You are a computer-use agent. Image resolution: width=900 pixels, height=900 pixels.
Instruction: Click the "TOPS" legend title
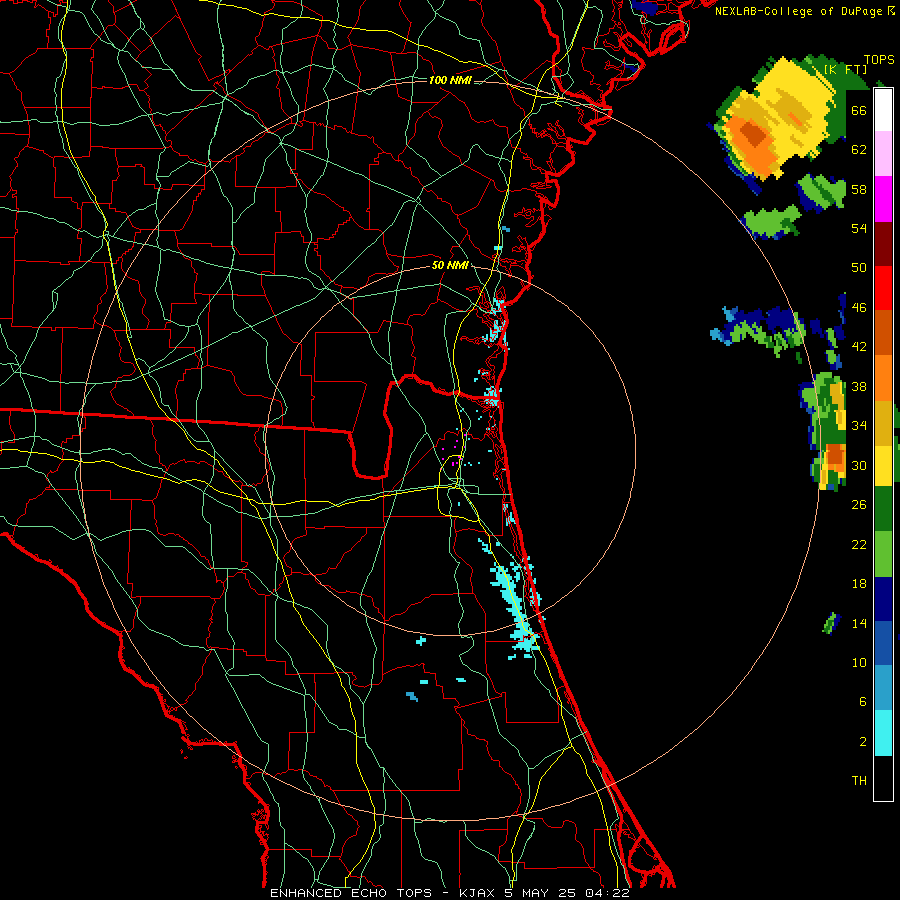(879, 60)
